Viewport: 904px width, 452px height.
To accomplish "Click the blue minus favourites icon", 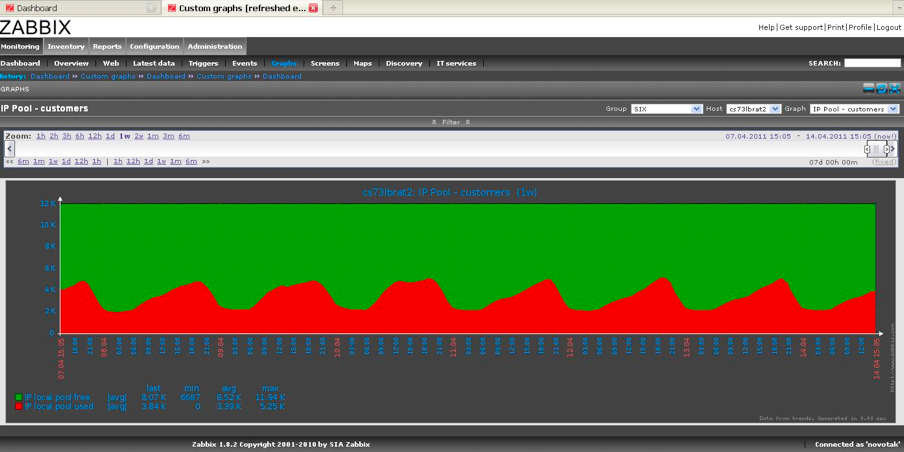I will point(868,89).
